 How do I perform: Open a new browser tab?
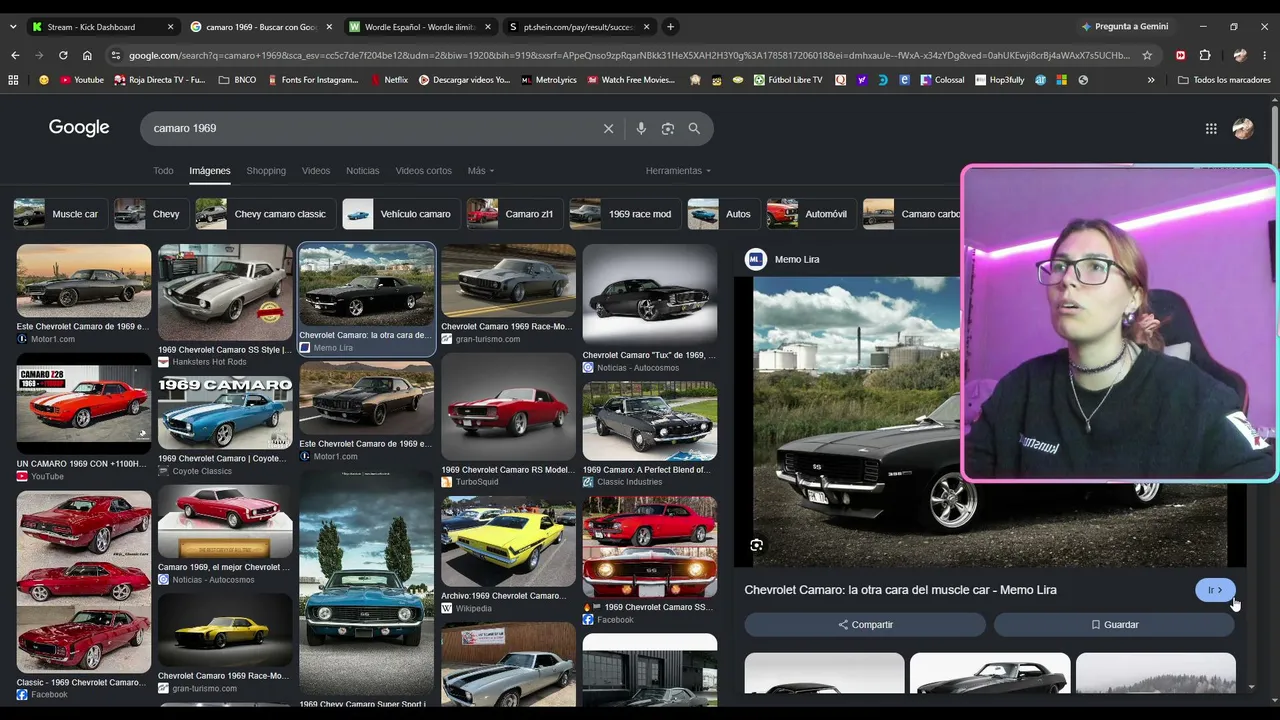[x=670, y=27]
